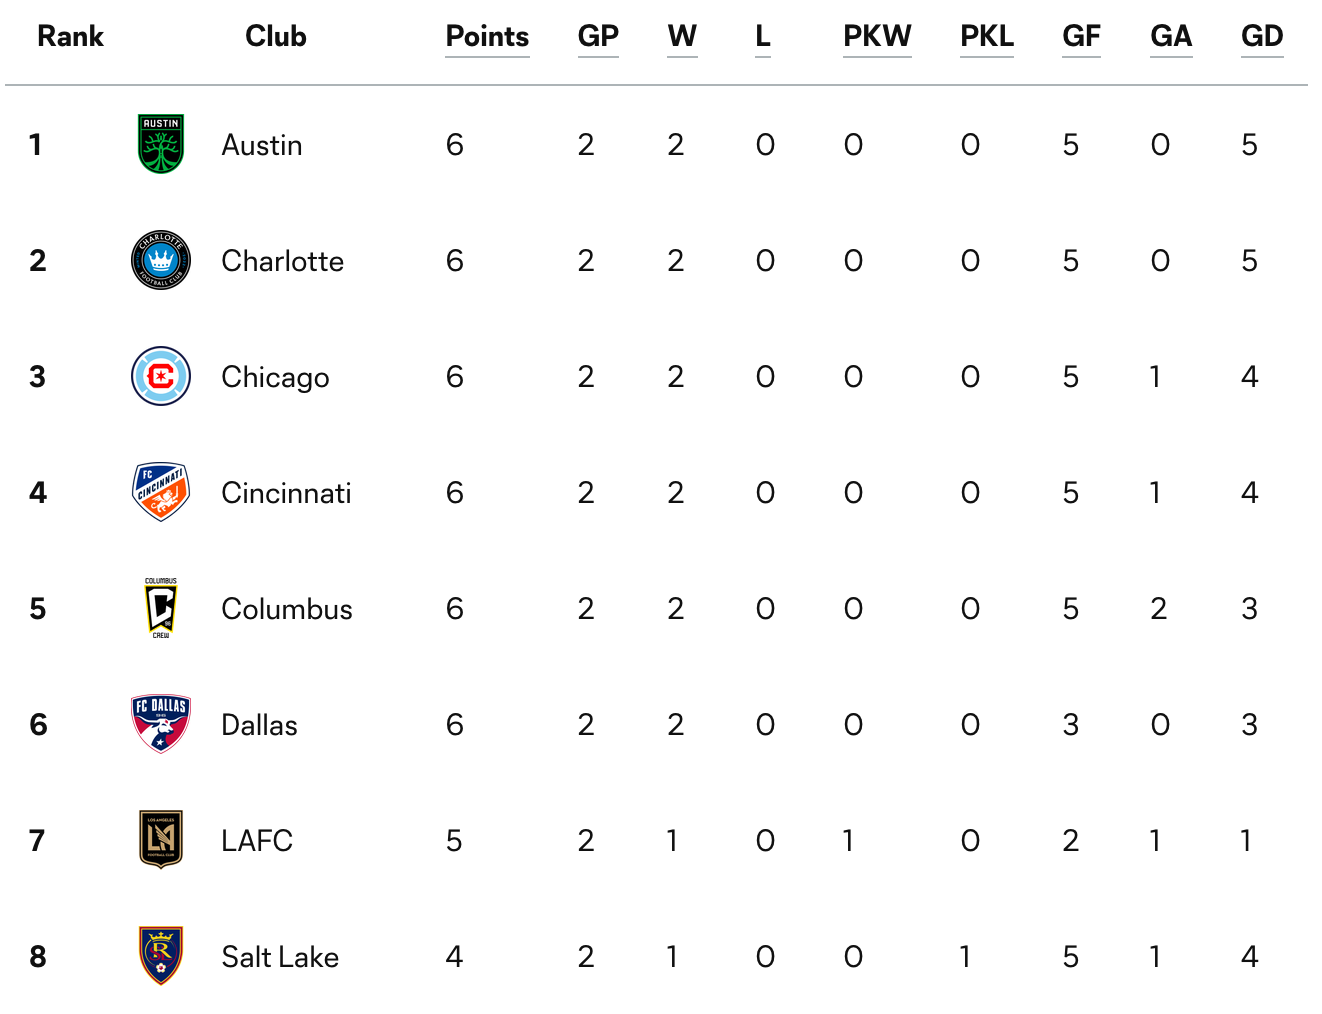Sort by PKL column header
Image resolution: width=1322 pixels, height=1014 pixels.
coord(987,37)
